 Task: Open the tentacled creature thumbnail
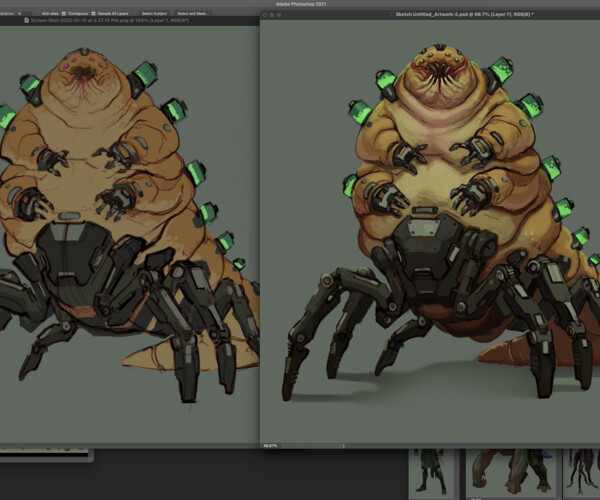[x=582, y=473]
